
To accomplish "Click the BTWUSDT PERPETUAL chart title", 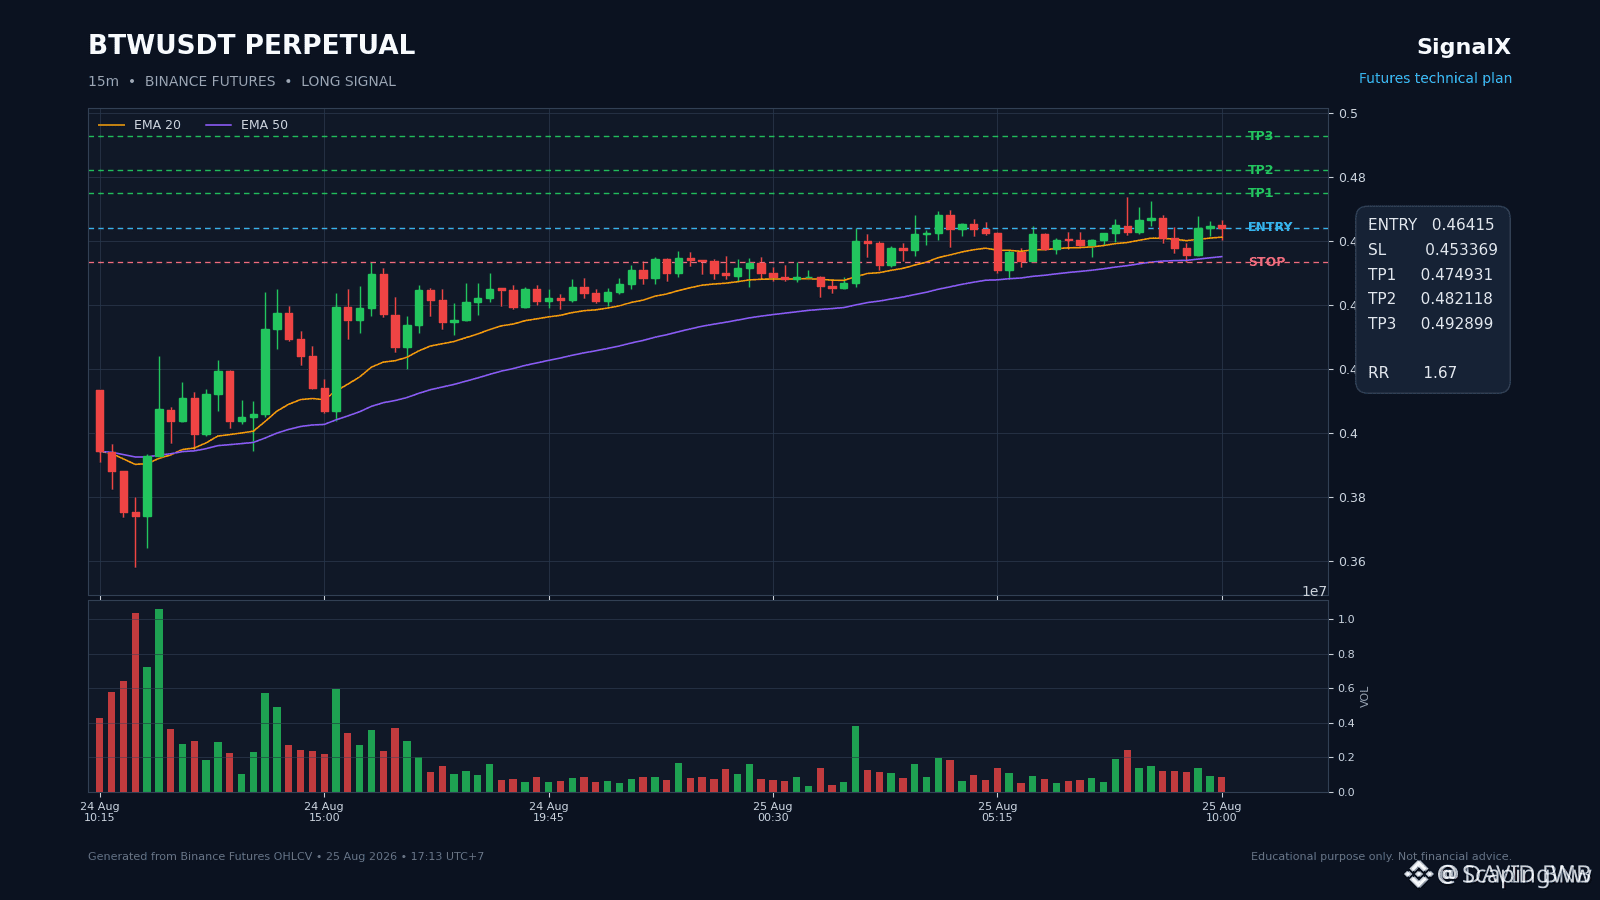I will click(251, 46).
